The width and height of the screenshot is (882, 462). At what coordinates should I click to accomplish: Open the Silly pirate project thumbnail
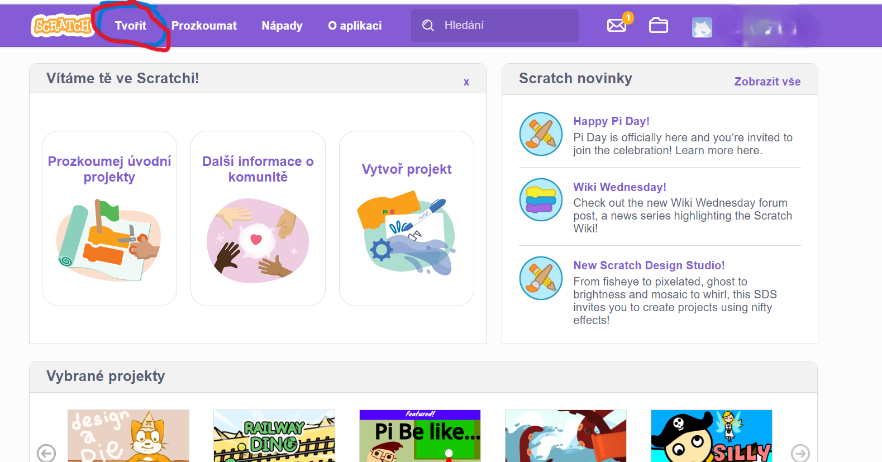711,436
